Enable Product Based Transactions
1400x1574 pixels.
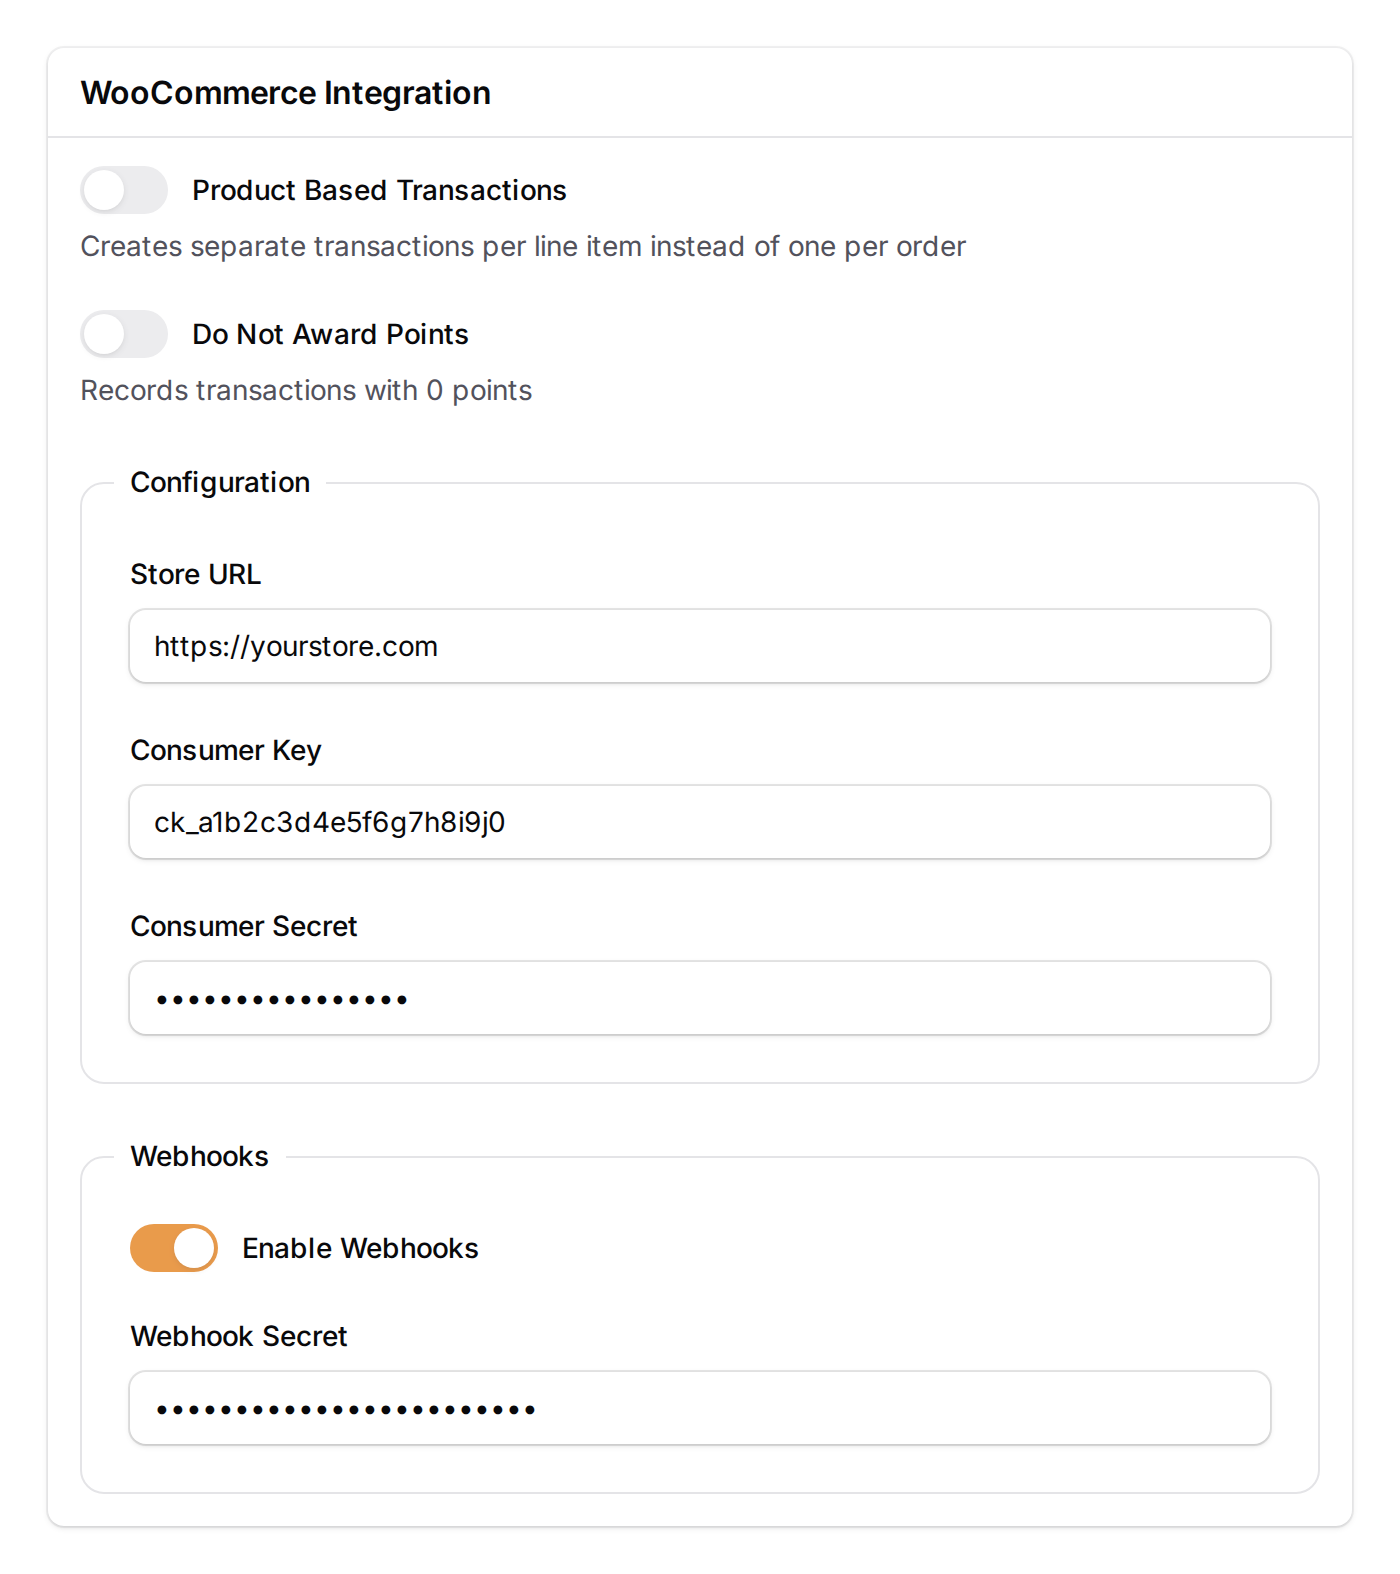[123, 190]
